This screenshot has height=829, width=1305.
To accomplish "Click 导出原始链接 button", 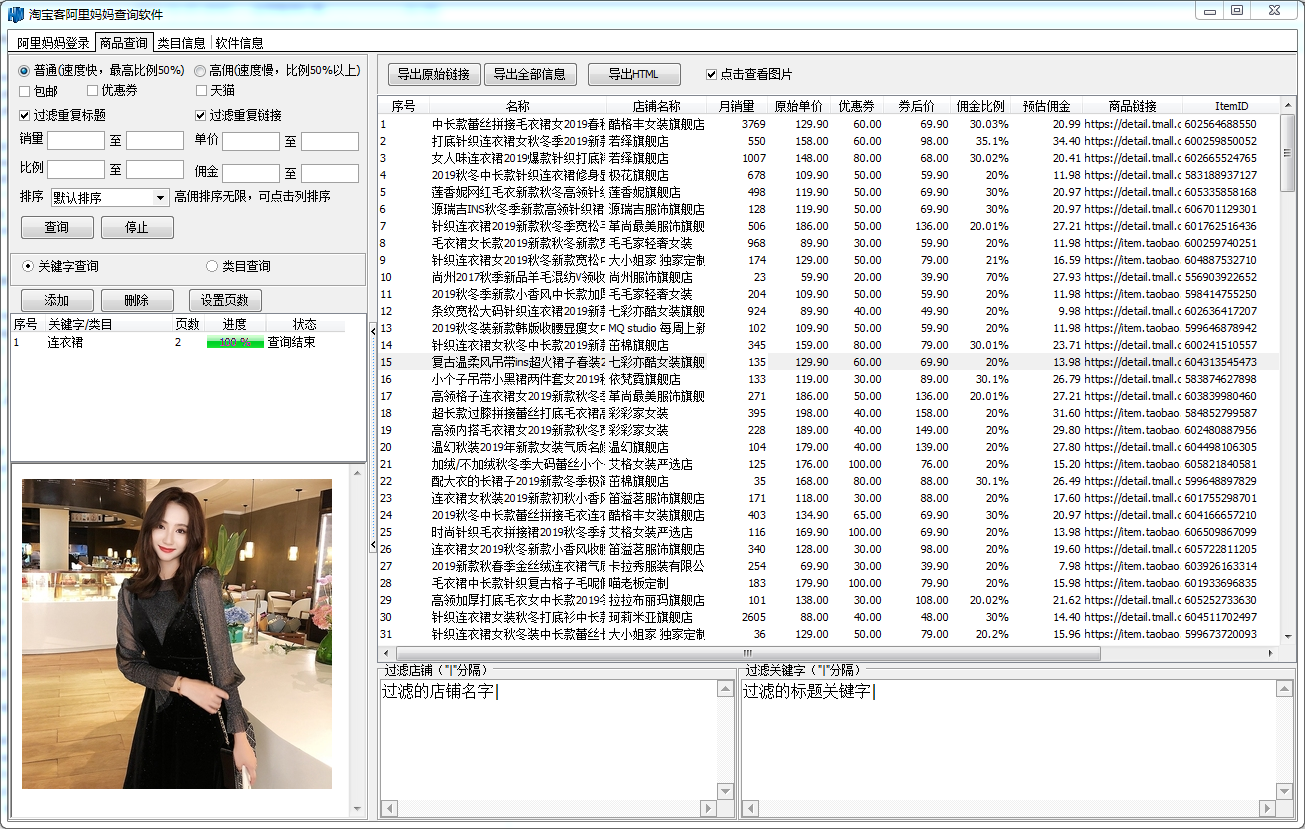I will click(x=433, y=74).
